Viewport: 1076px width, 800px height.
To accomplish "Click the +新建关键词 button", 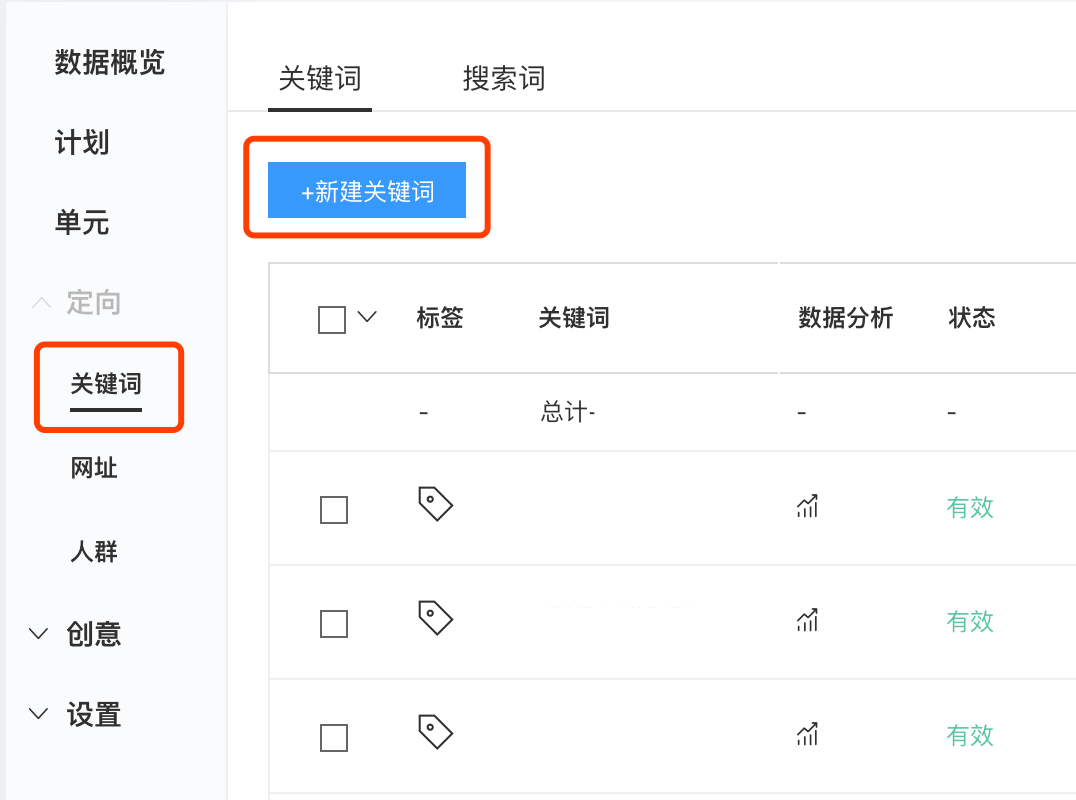I will click(367, 190).
